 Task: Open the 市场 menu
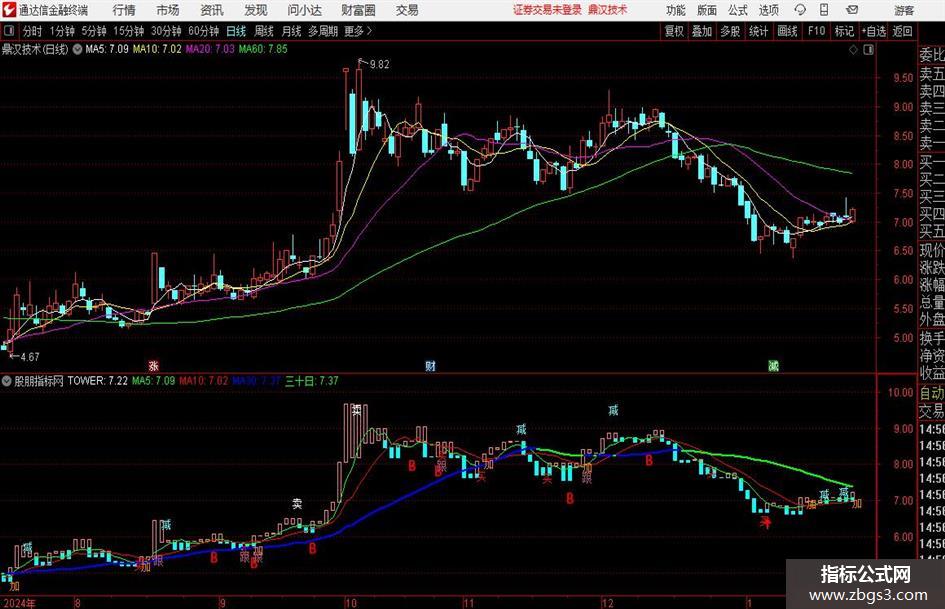pos(168,10)
